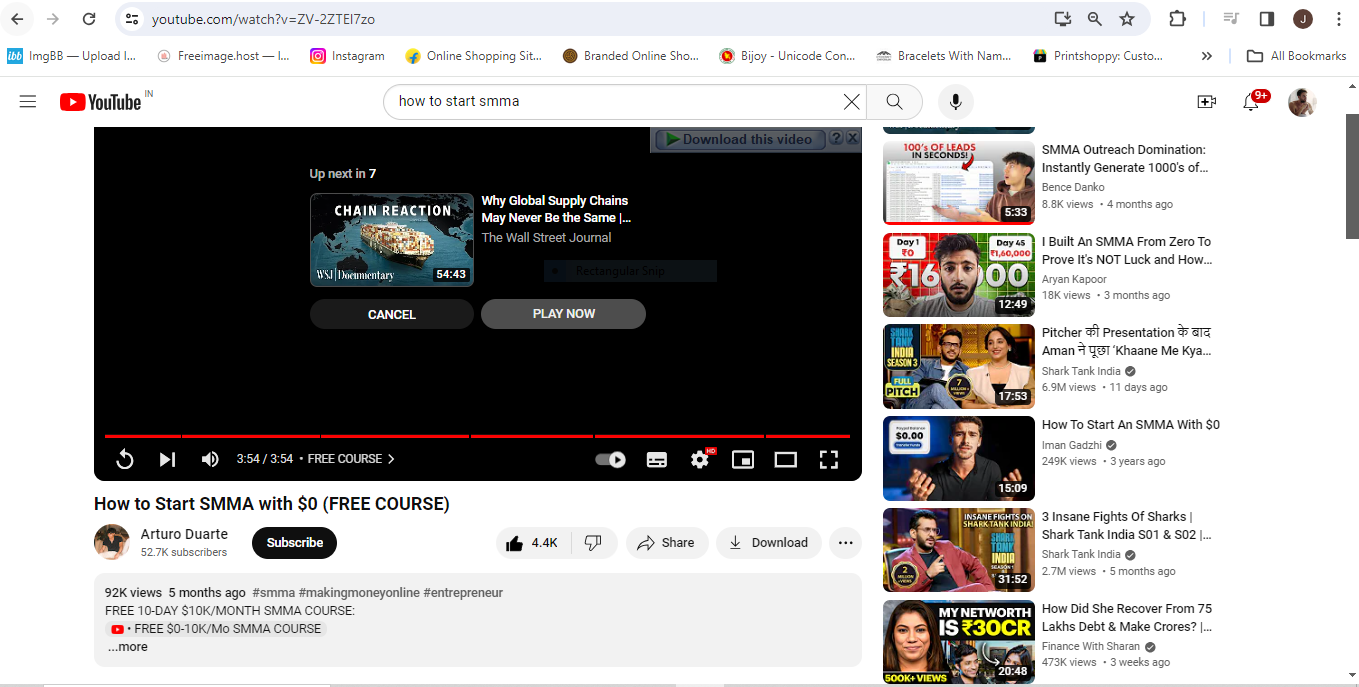Open the extensions puzzle icon

(1177, 19)
